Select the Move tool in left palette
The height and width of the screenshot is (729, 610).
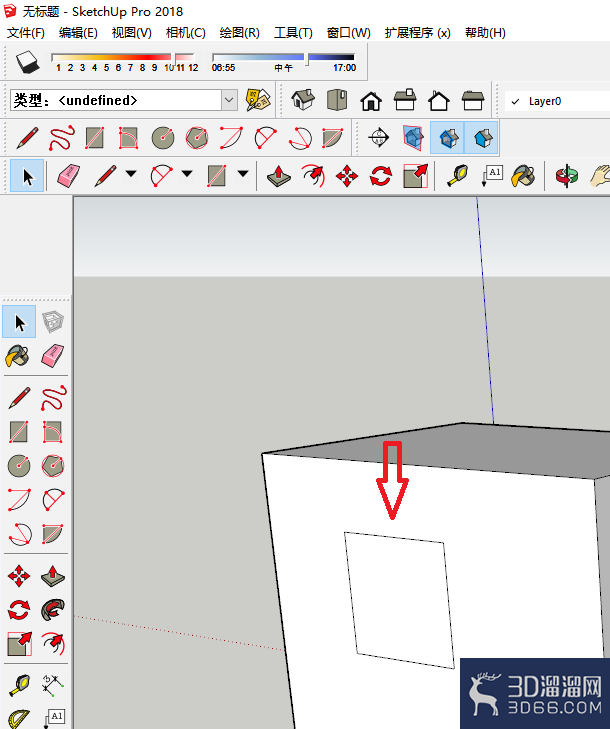coord(19,577)
